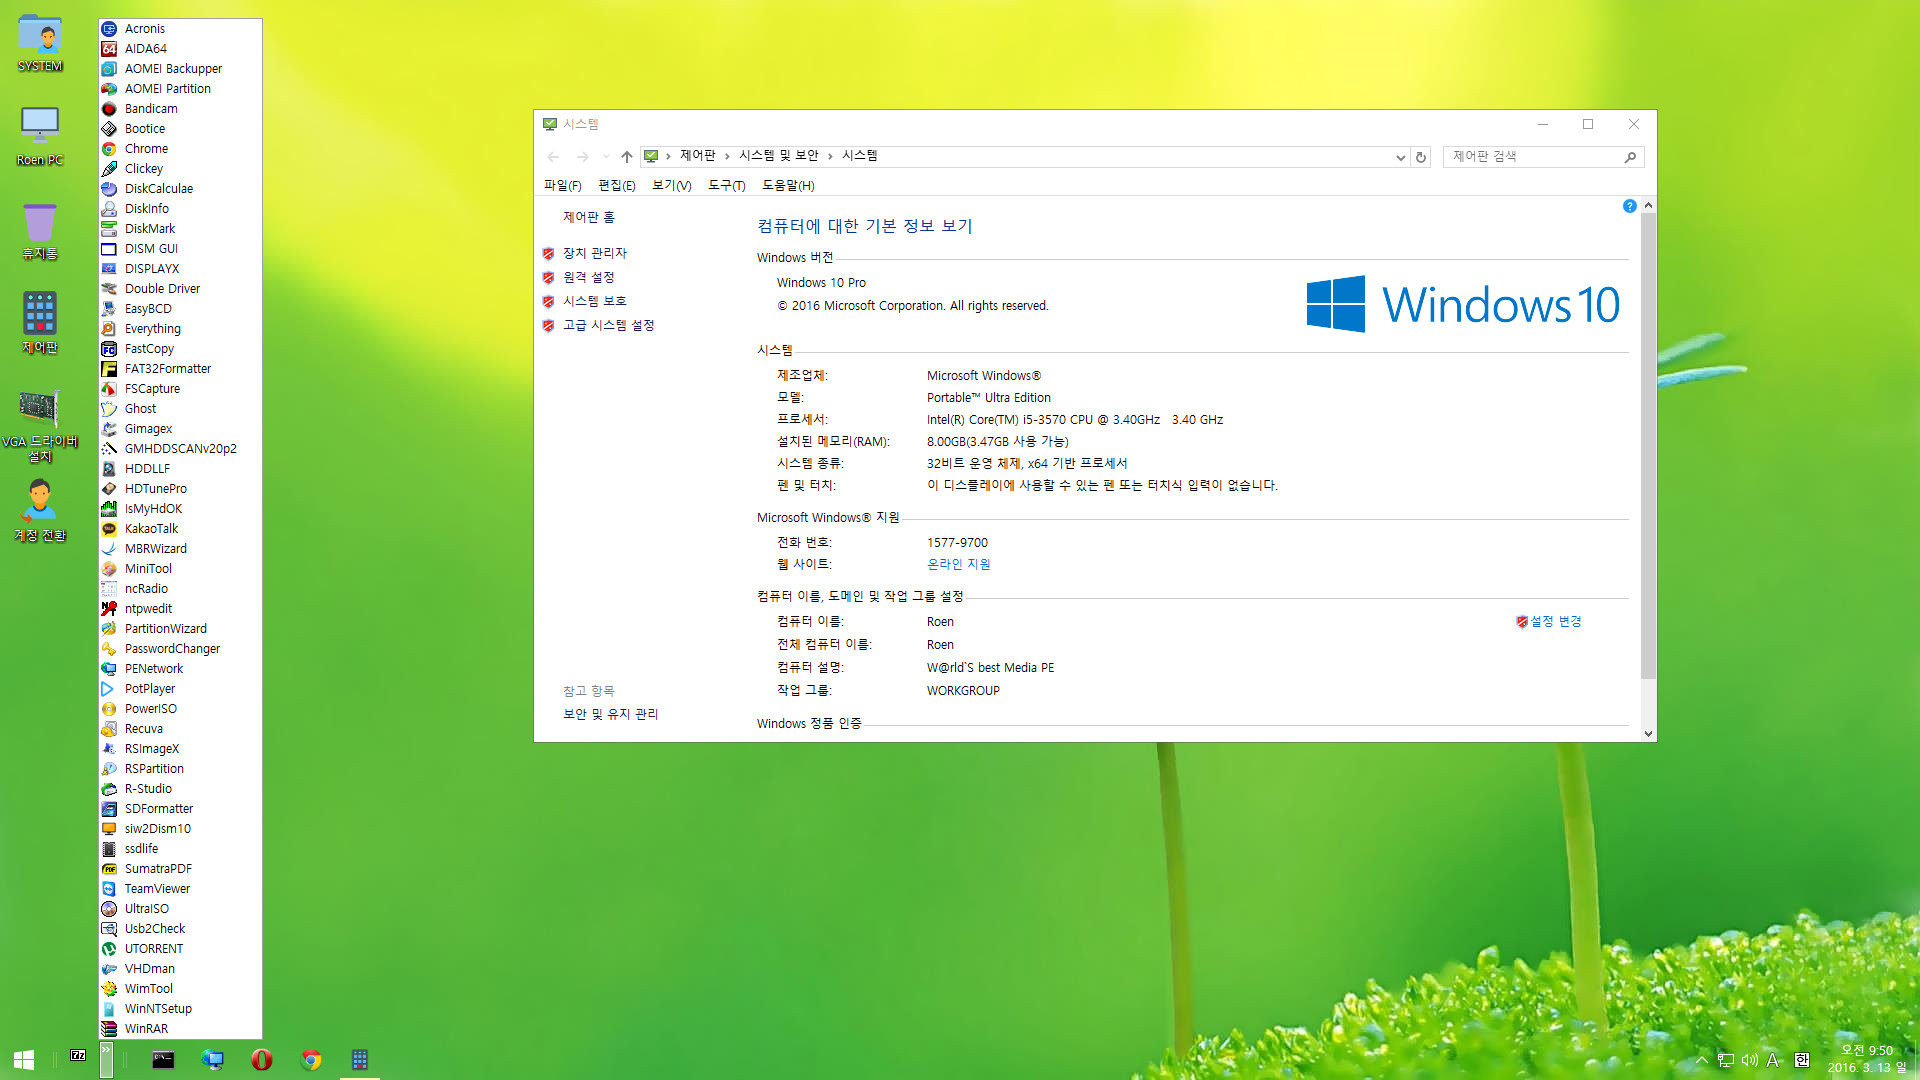
Task: Expand the address bar history dropdown
Action: (1400, 157)
